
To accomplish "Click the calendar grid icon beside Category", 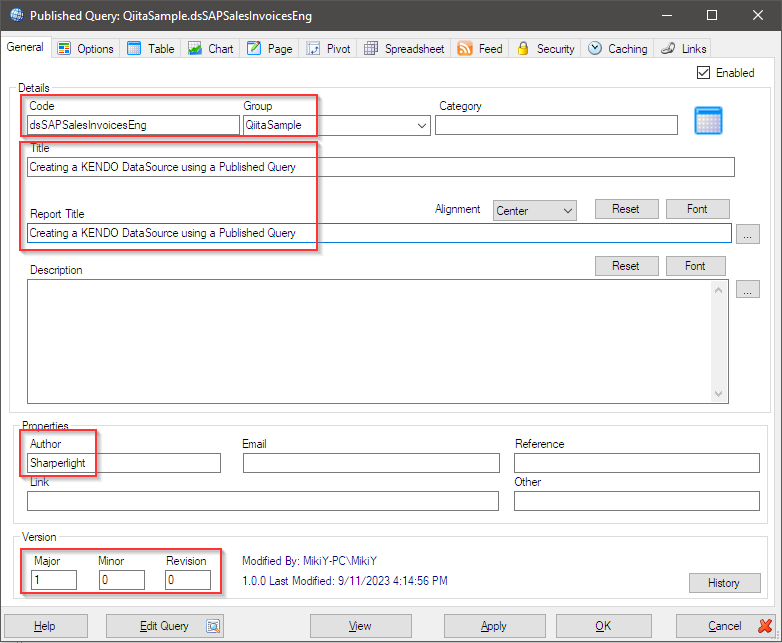I will (x=708, y=120).
